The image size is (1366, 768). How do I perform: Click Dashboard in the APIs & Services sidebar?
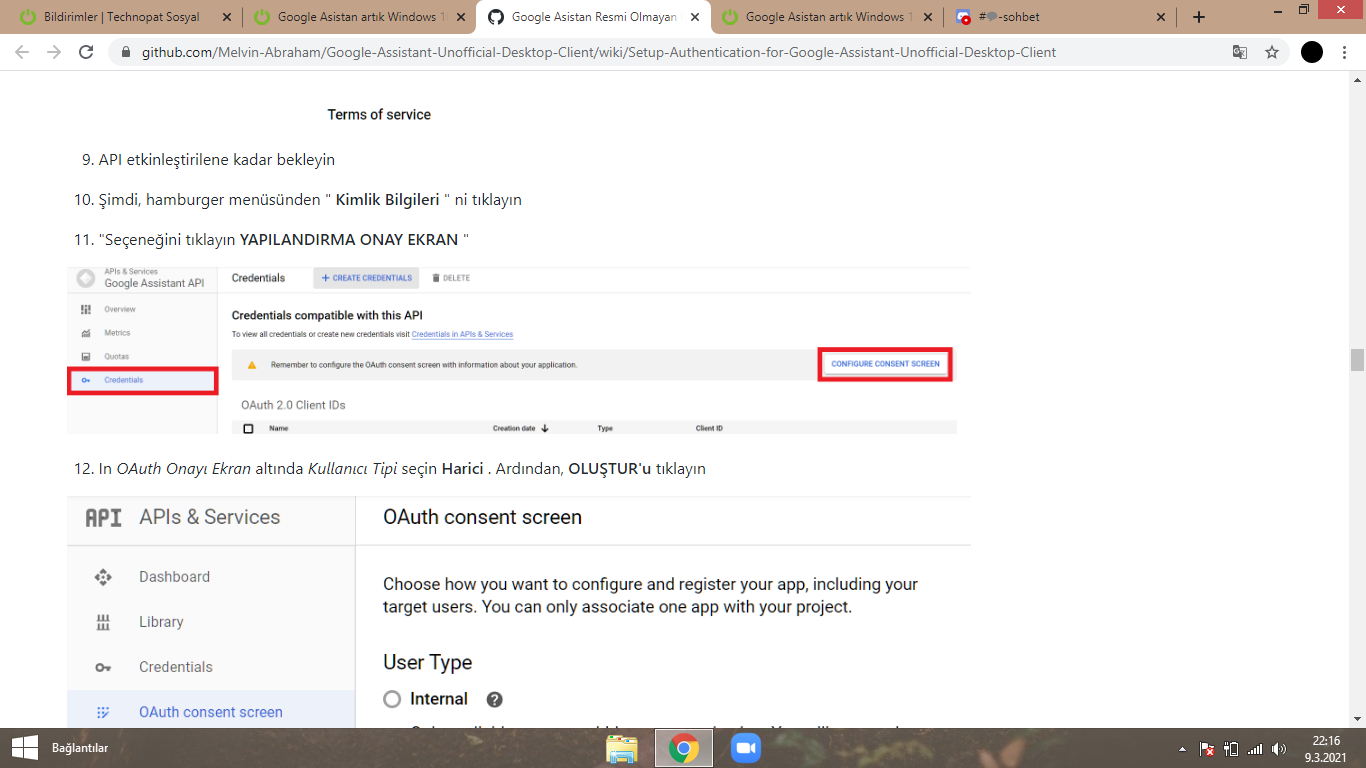pos(174,577)
